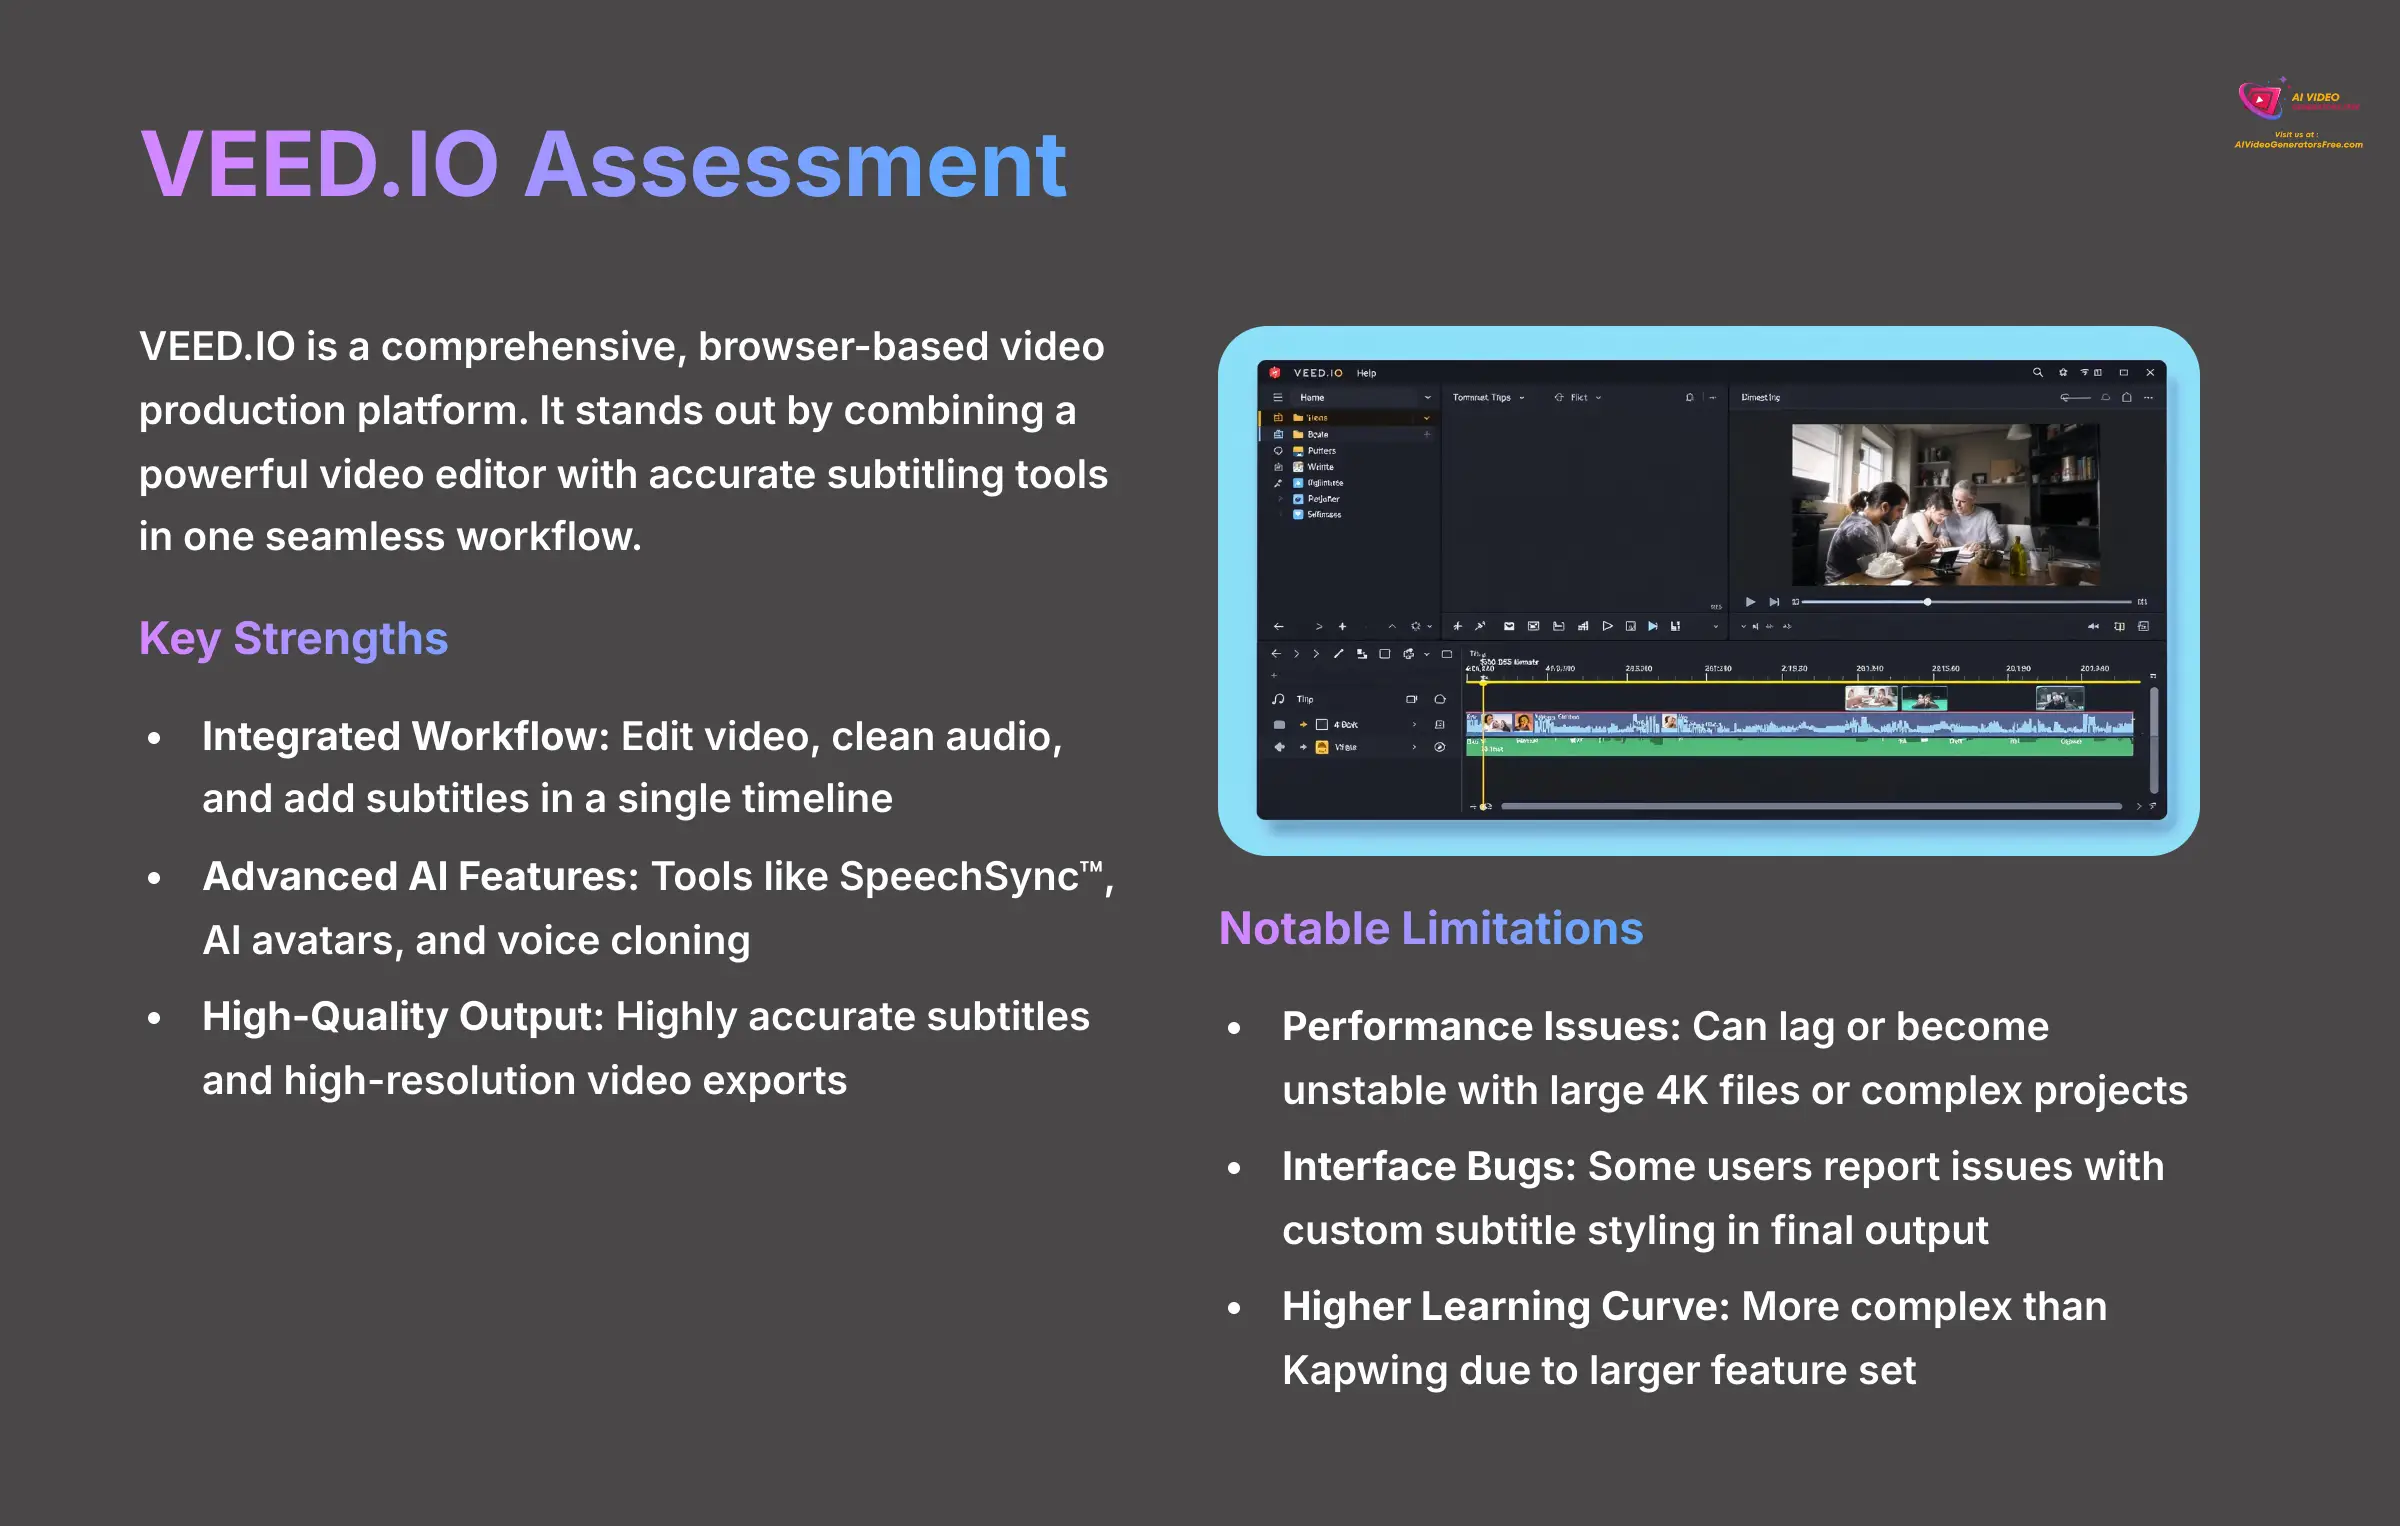Open the Tommet Tips dropdown
This screenshot has height=1526, width=2400.
(1488, 398)
